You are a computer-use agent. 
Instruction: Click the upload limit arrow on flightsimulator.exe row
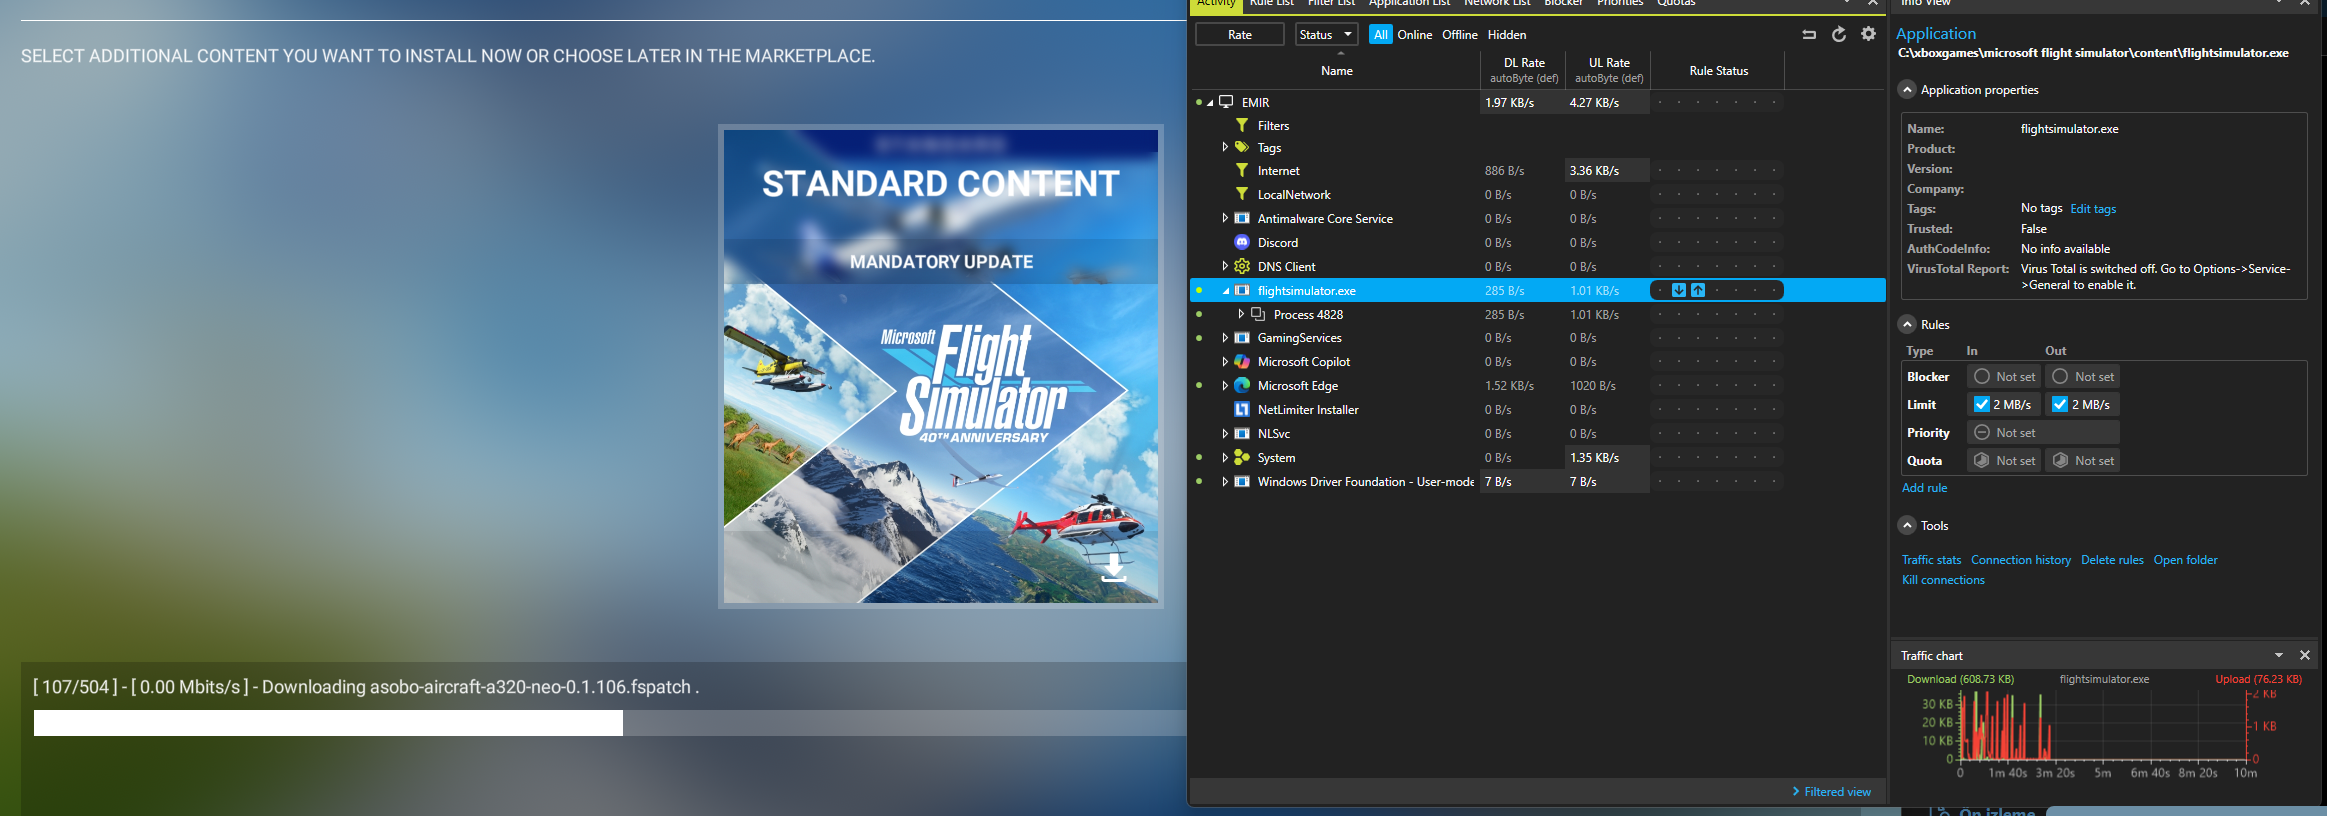1698,291
